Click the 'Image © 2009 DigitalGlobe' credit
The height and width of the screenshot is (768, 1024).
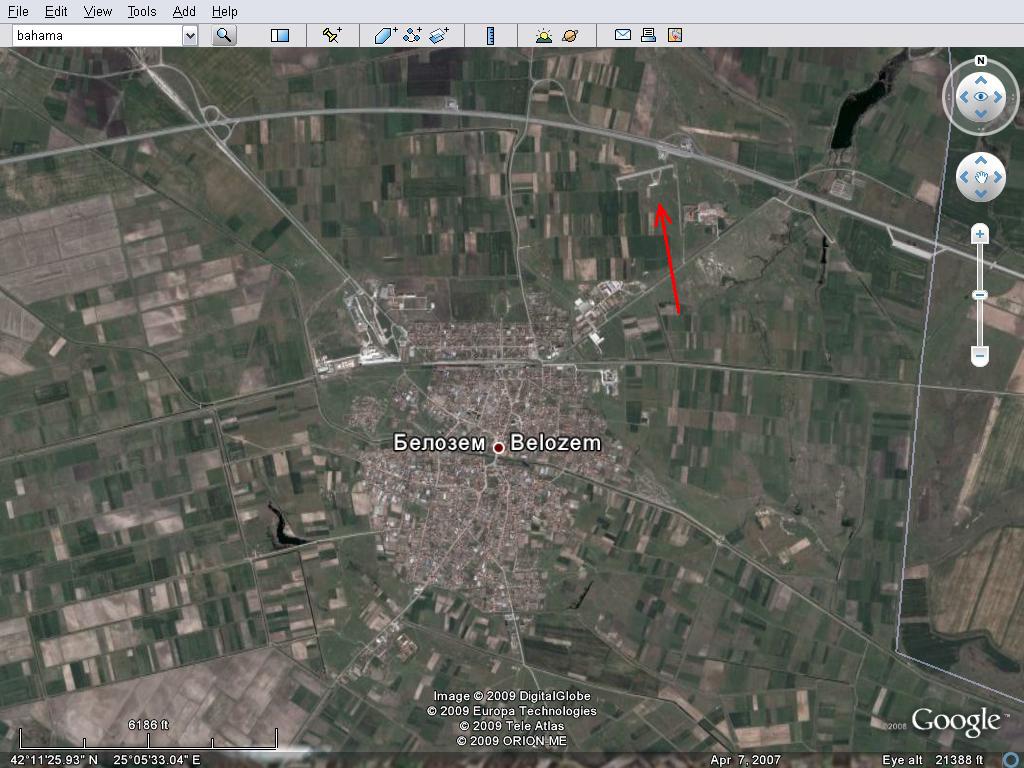(512, 696)
